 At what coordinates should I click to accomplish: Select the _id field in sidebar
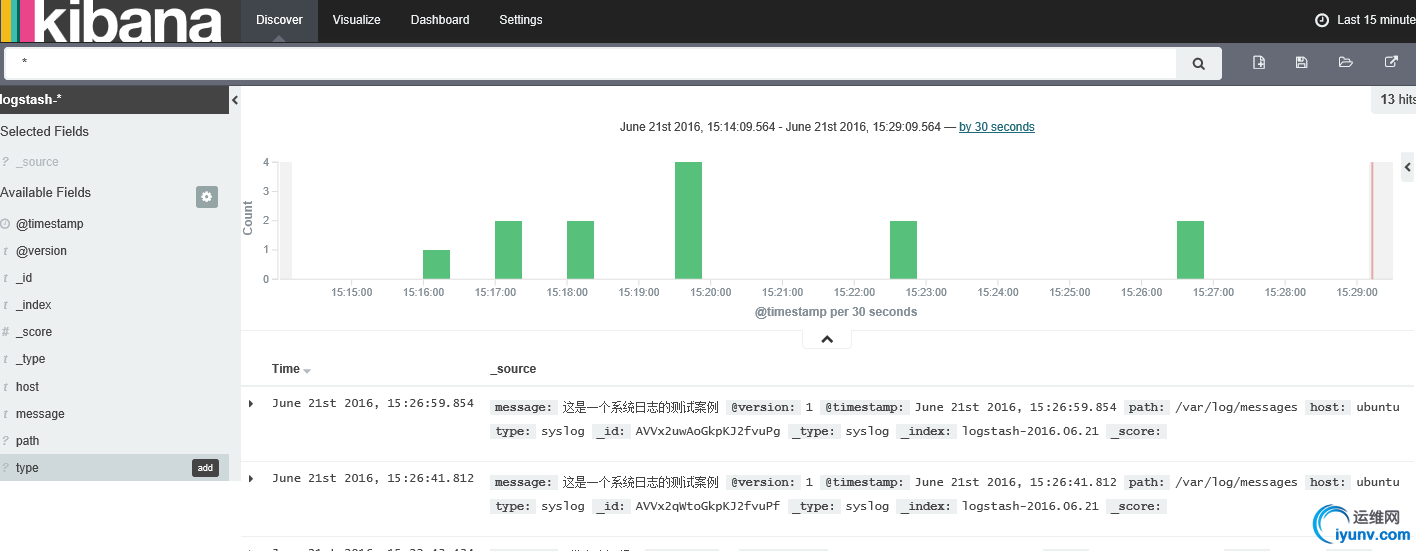click(24, 278)
